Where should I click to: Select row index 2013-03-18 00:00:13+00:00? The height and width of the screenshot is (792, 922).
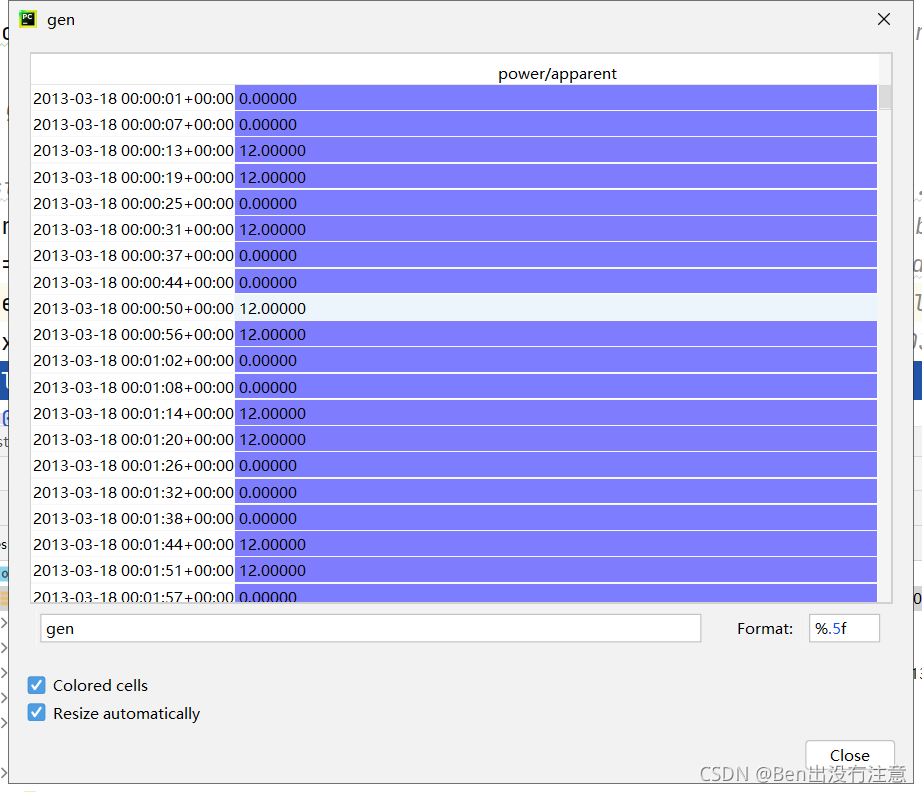(x=133, y=151)
